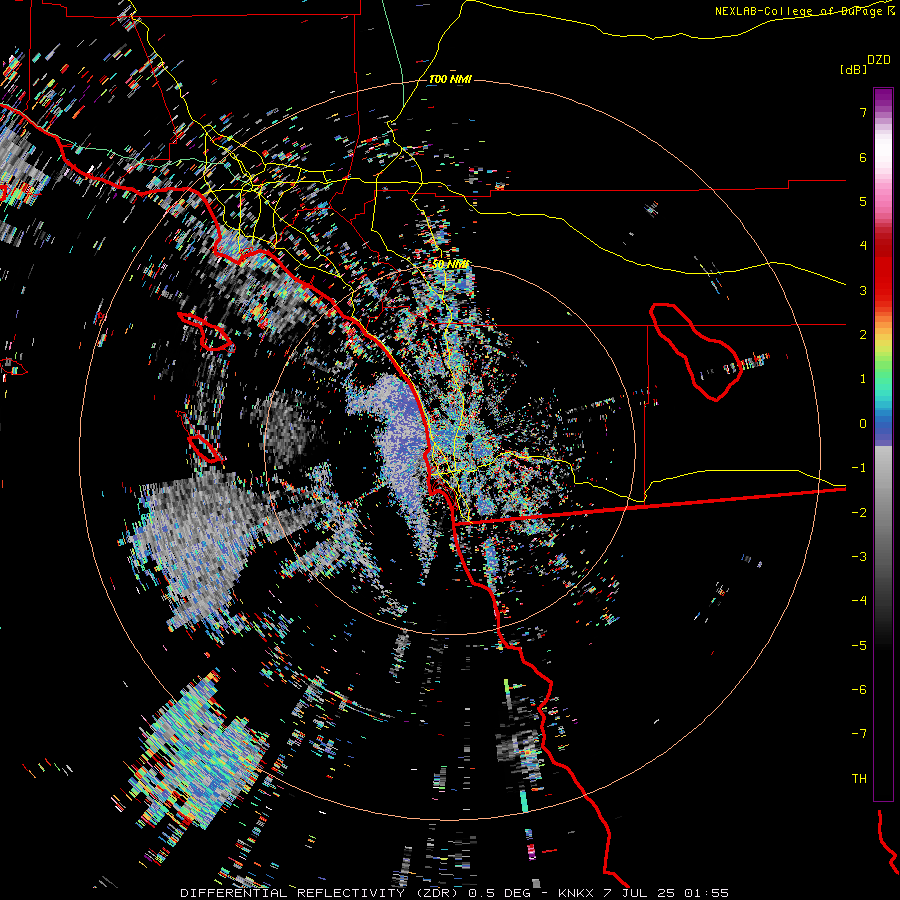This screenshot has height=900, width=900.
Task: Select the 0 dB scale label
Action: point(863,424)
